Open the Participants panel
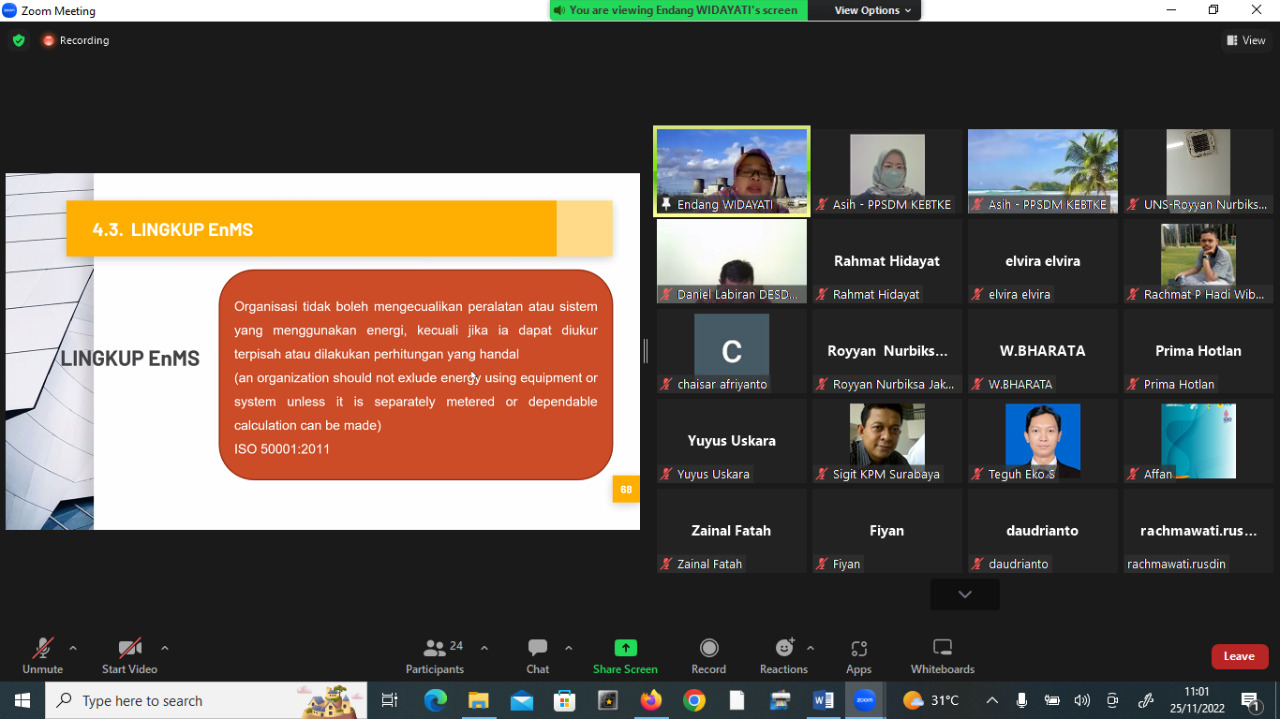This screenshot has height=719, width=1280. tap(435, 656)
